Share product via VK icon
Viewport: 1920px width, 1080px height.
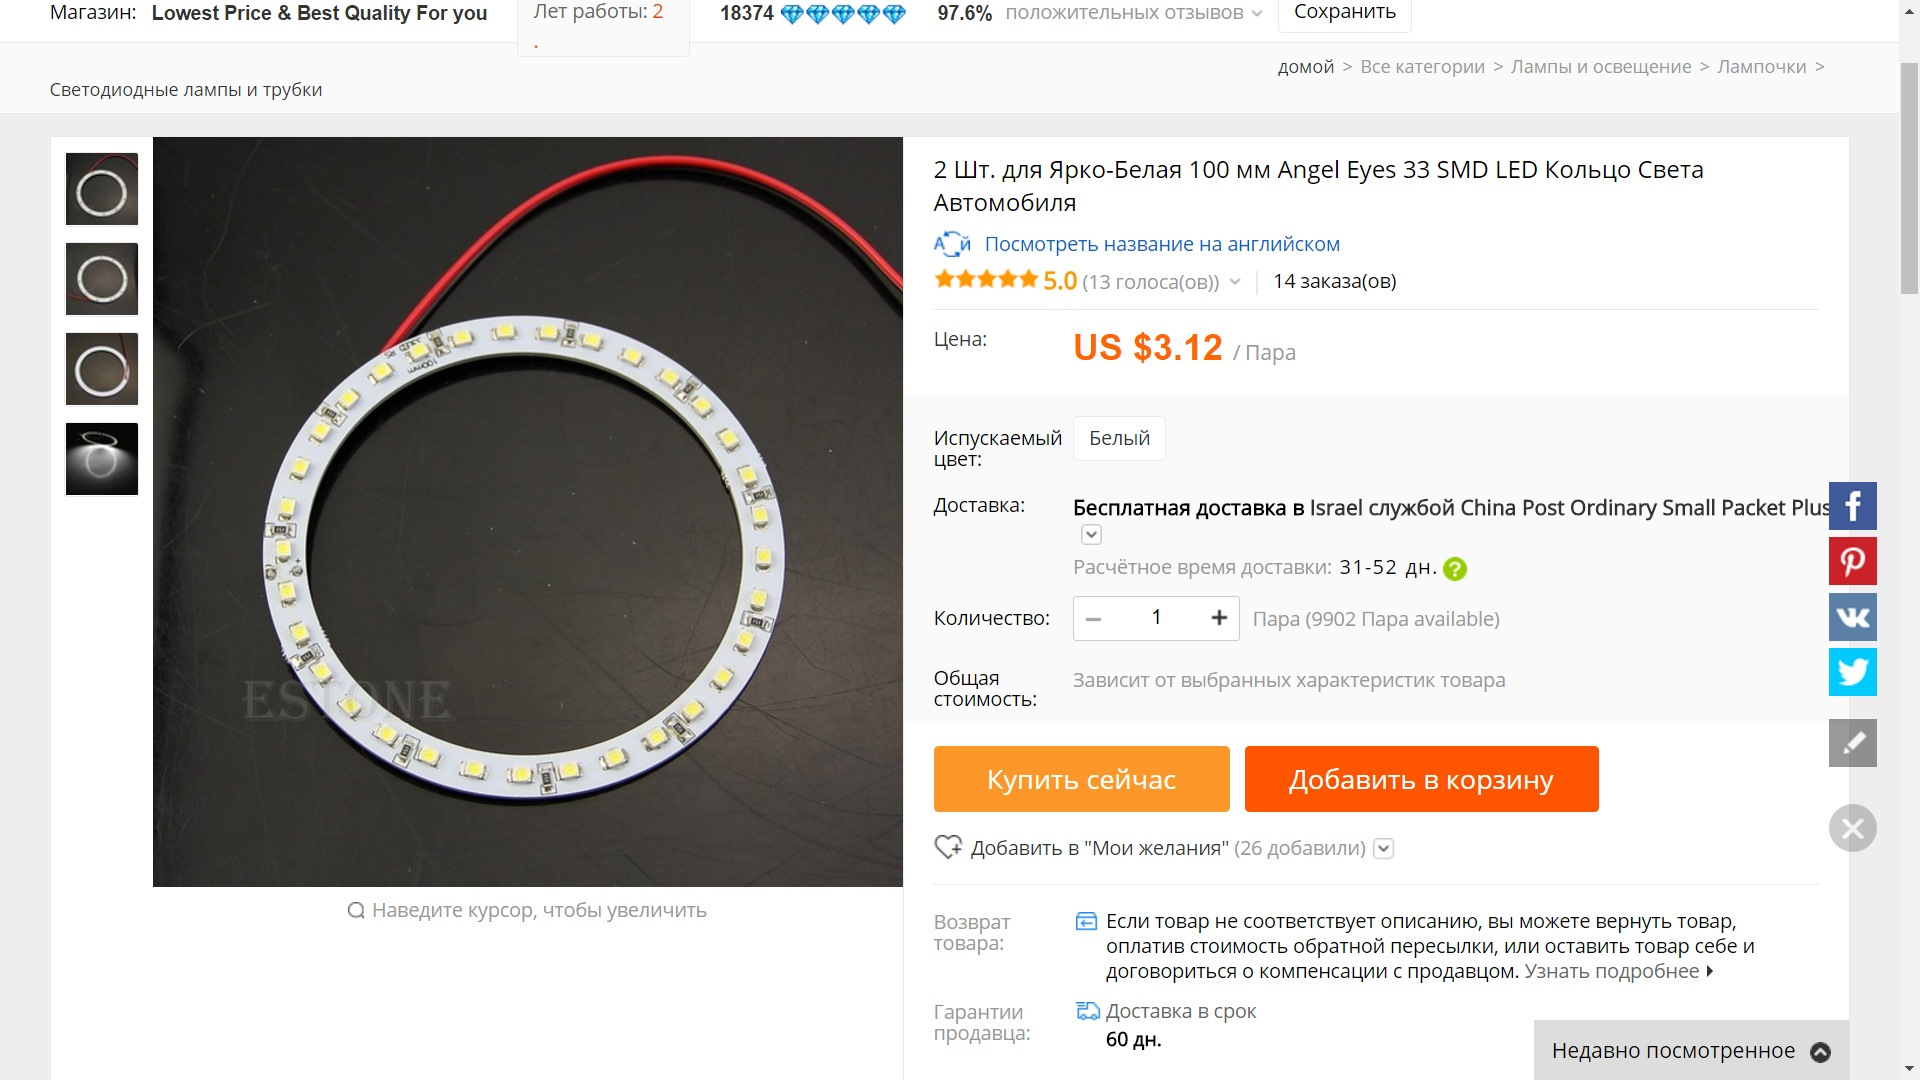click(1852, 616)
